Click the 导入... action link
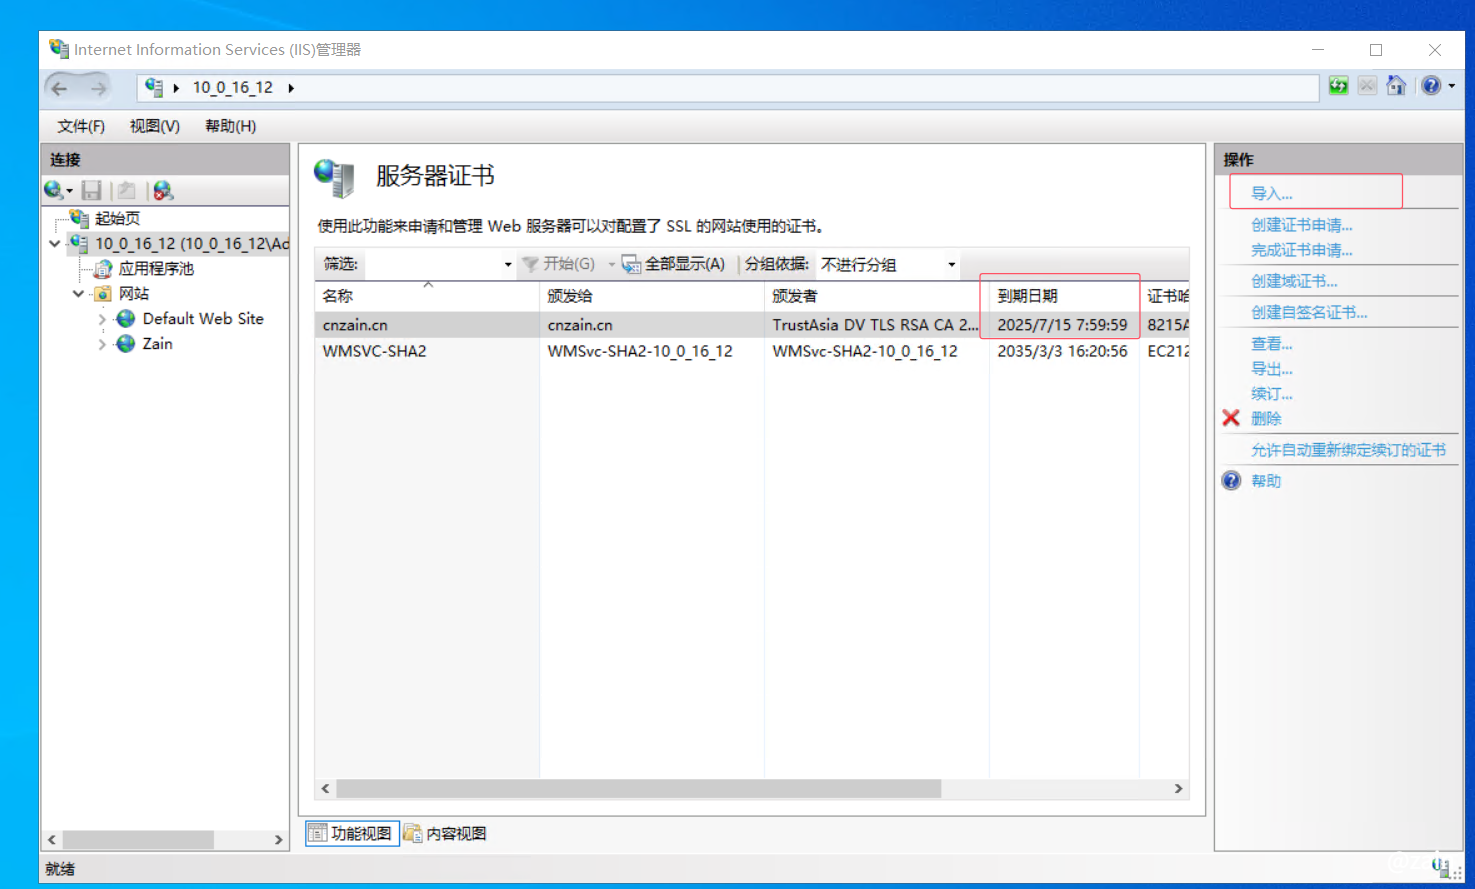Screen dimensions: 1475x889 1272,194
